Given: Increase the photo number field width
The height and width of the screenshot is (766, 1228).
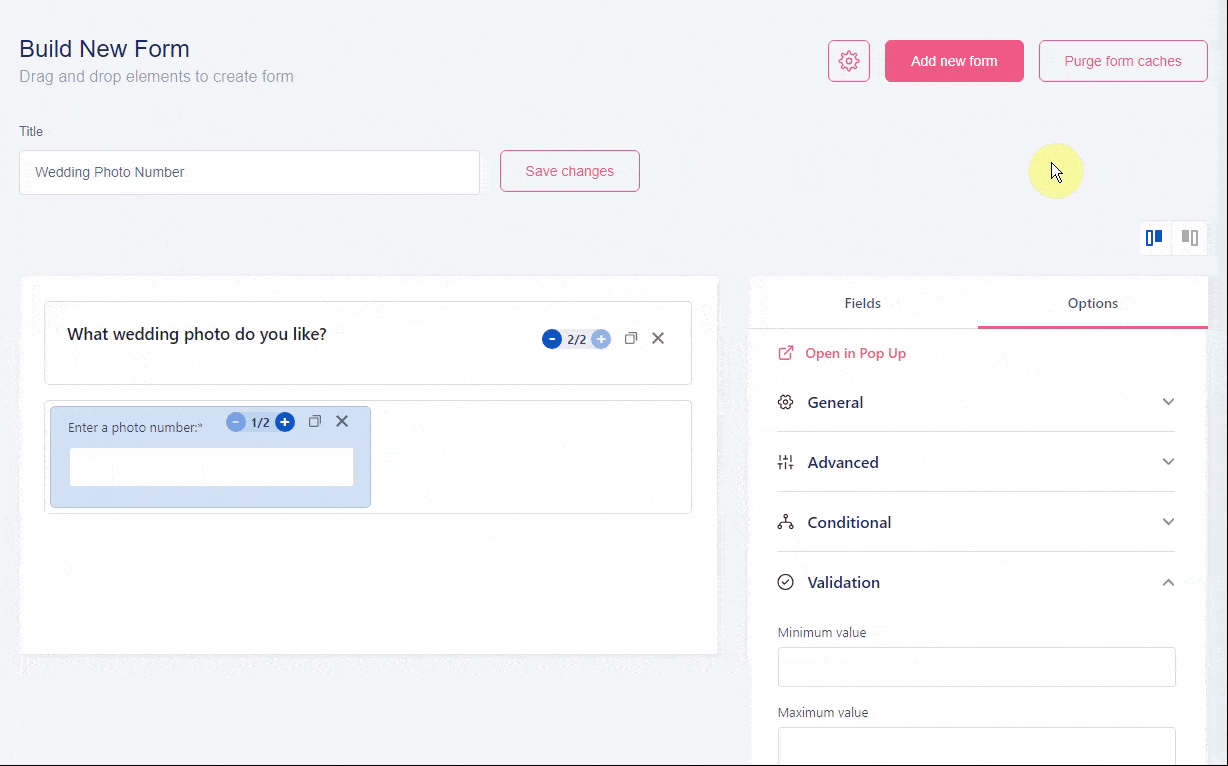Looking at the screenshot, I should coord(285,422).
